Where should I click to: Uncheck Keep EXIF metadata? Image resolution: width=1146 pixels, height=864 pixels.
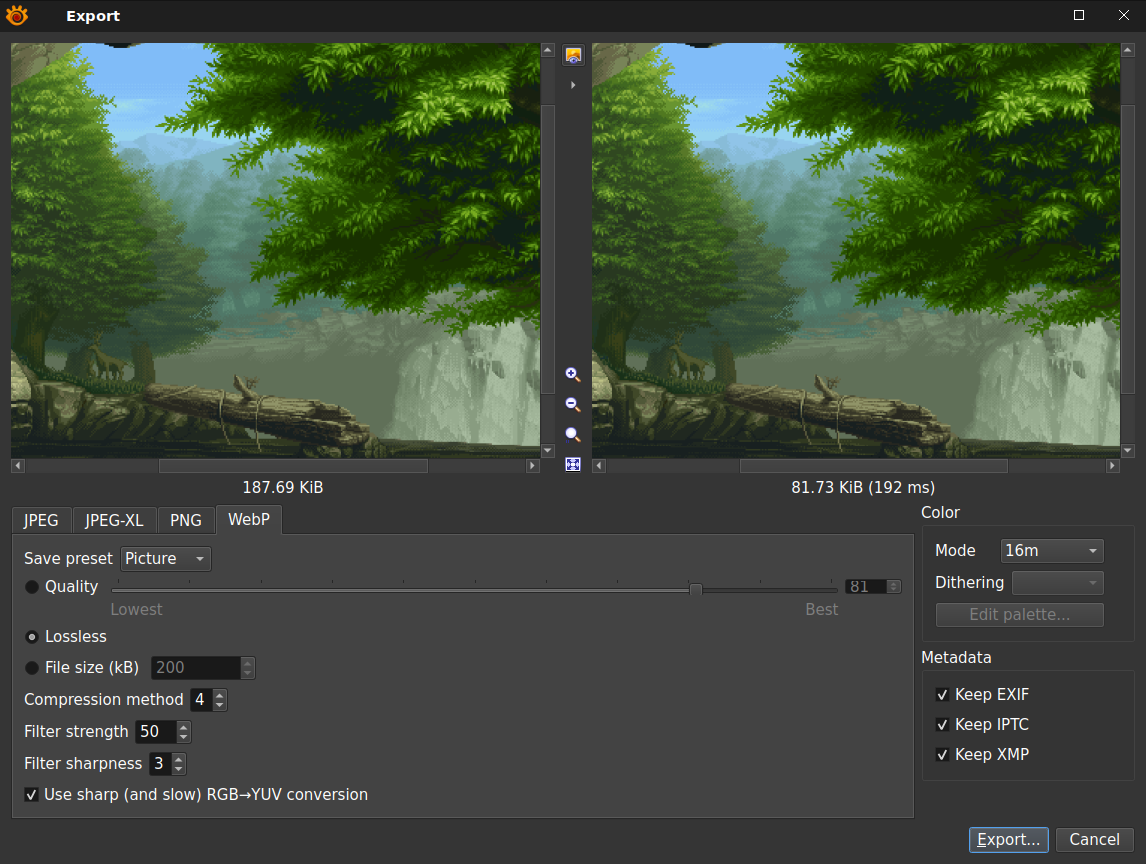(x=943, y=695)
